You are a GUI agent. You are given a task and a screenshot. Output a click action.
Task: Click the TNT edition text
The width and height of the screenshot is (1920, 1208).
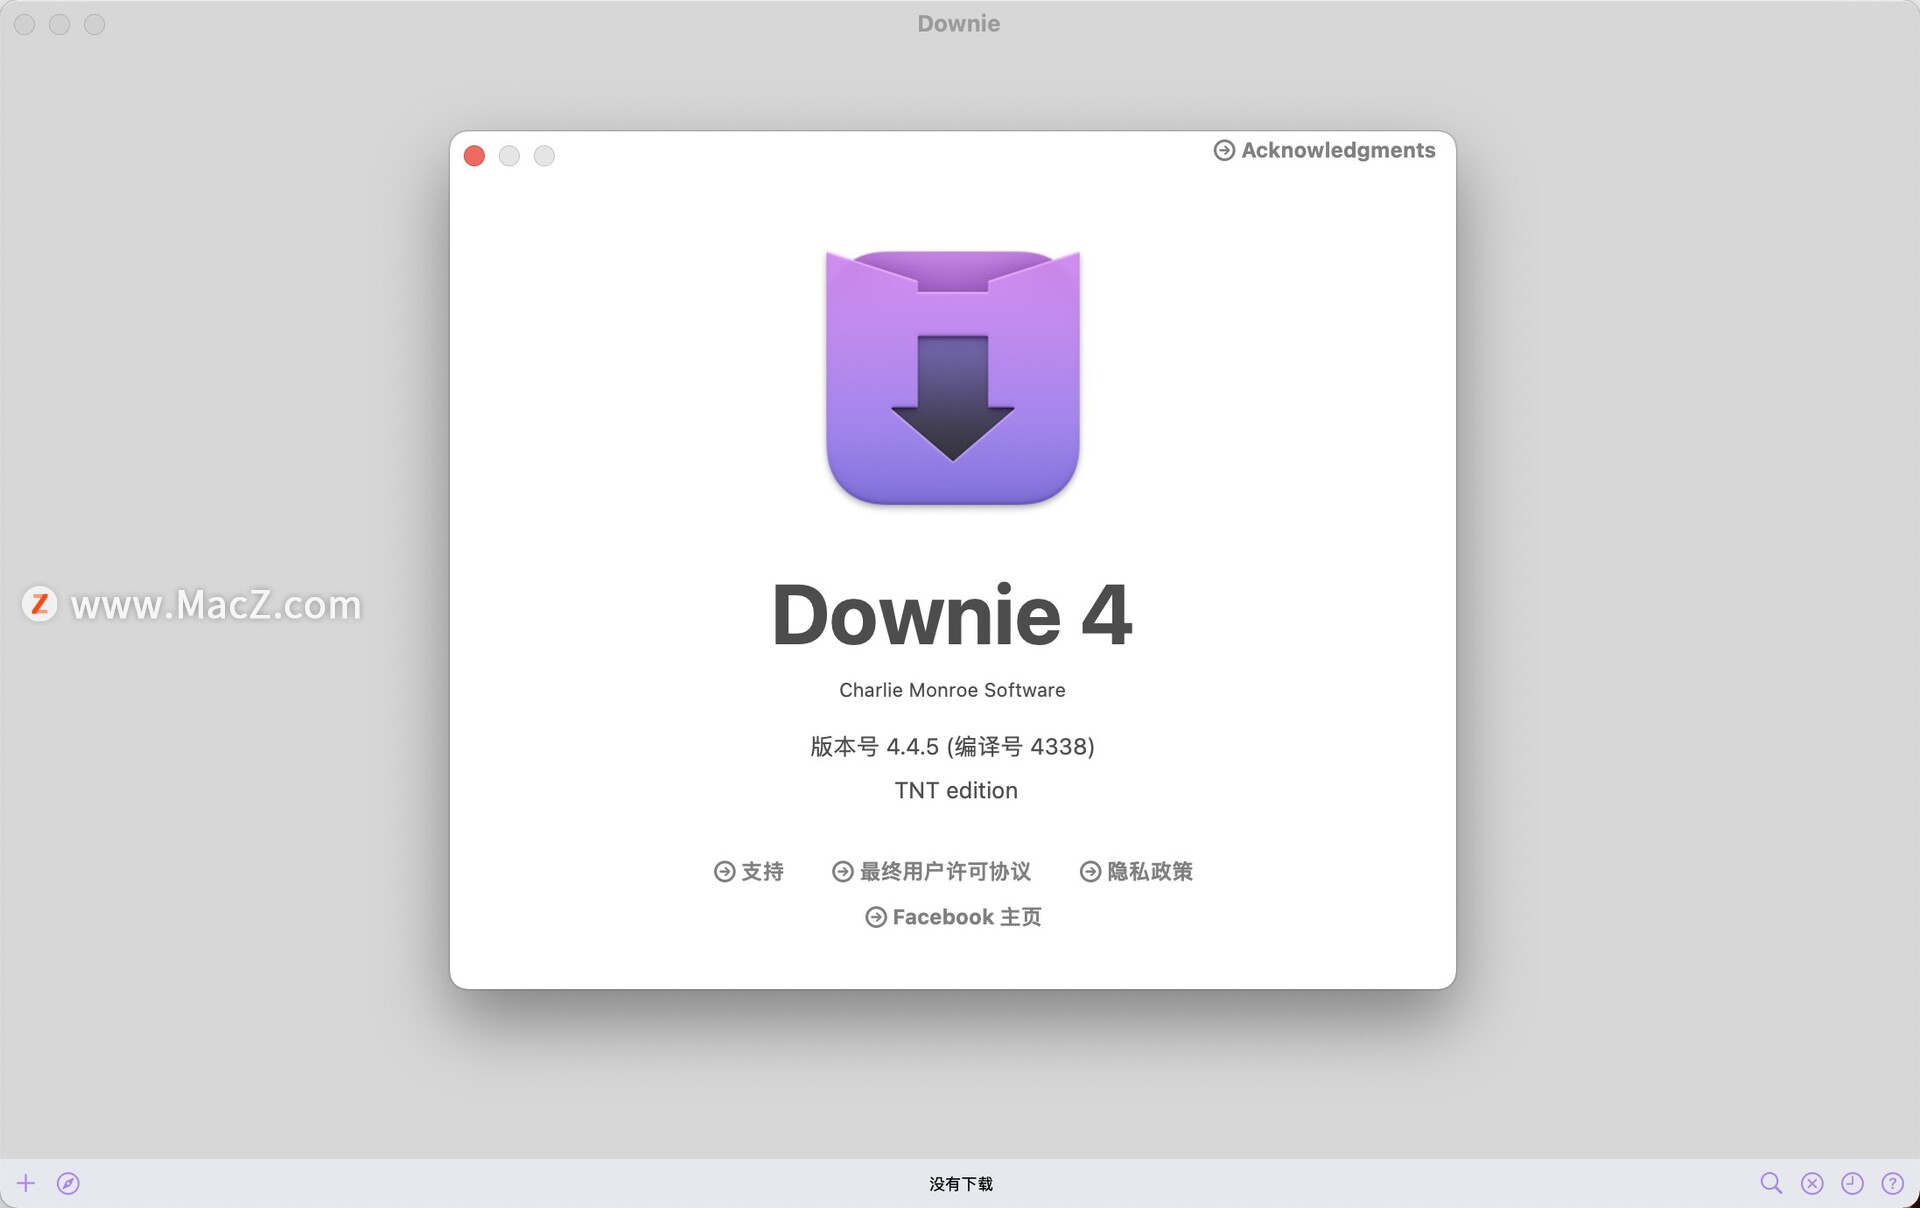click(956, 790)
